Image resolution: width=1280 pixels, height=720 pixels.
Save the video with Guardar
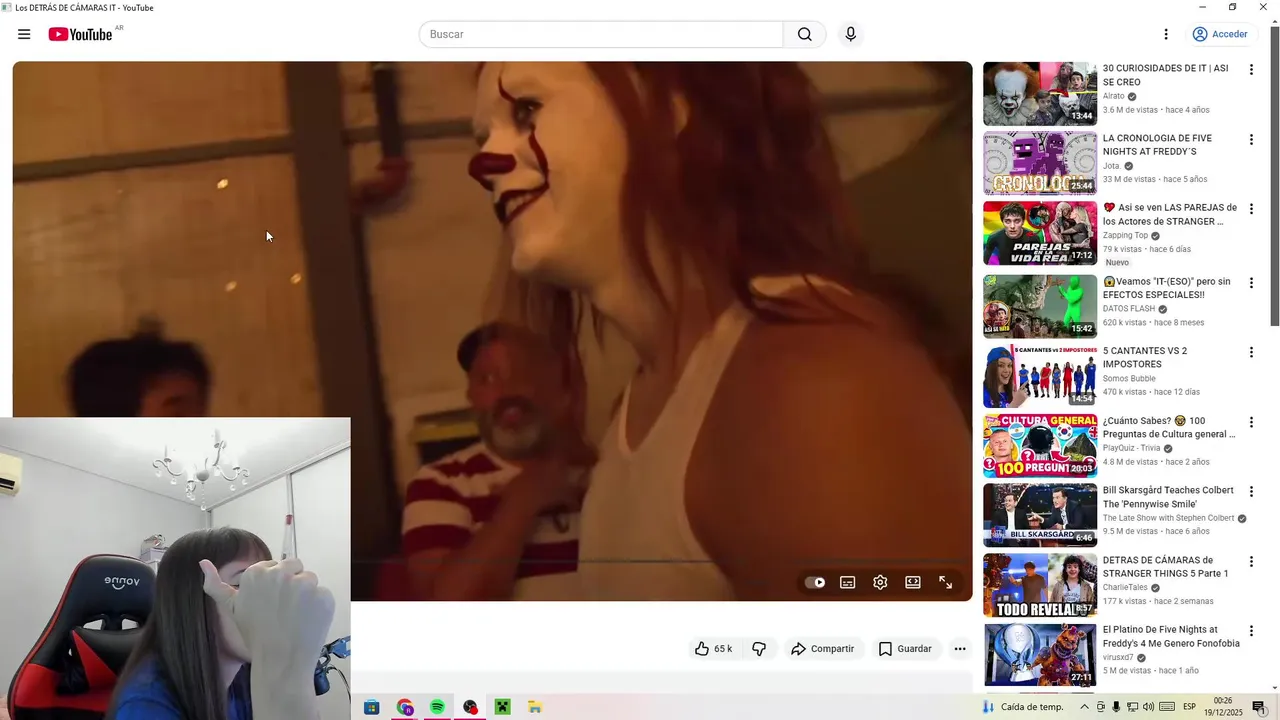point(905,649)
